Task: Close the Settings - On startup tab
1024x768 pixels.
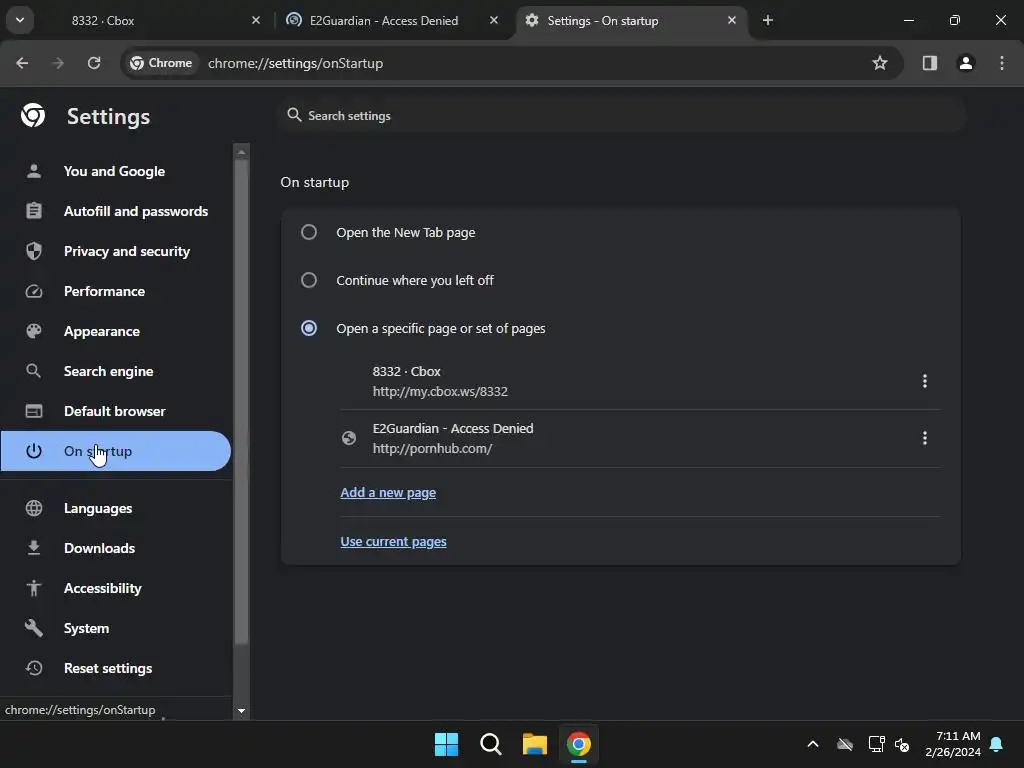Action: coord(731,20)
